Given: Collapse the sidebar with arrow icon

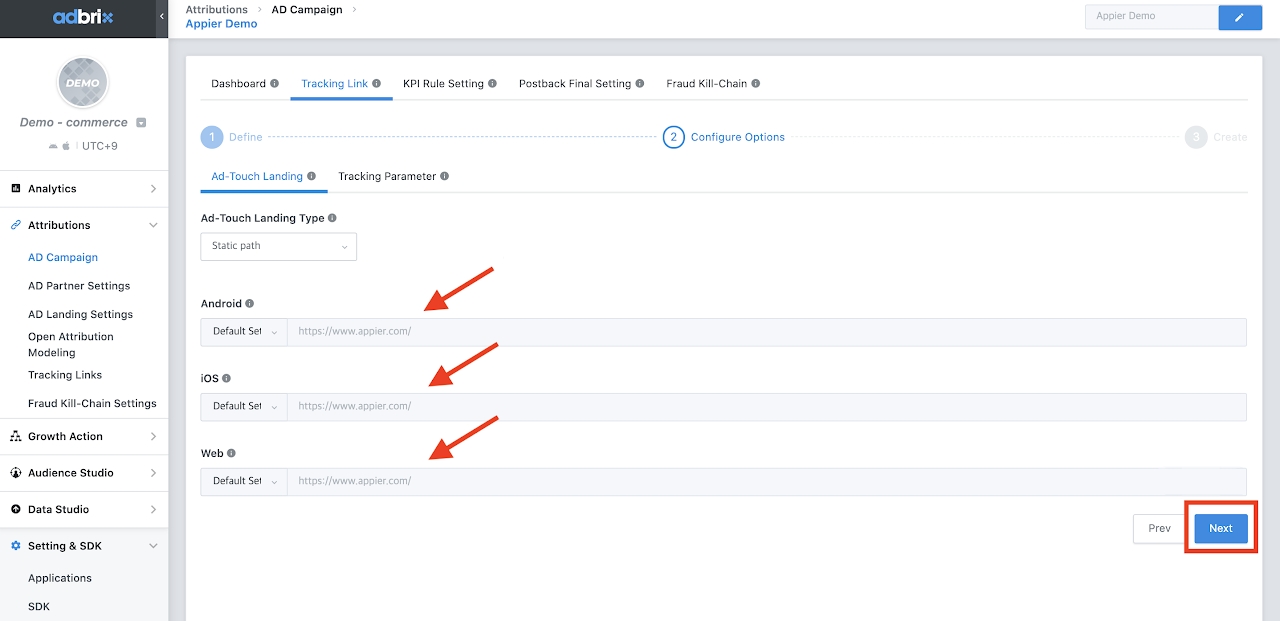Looking at the screenshot, I should tap(162, 18).
